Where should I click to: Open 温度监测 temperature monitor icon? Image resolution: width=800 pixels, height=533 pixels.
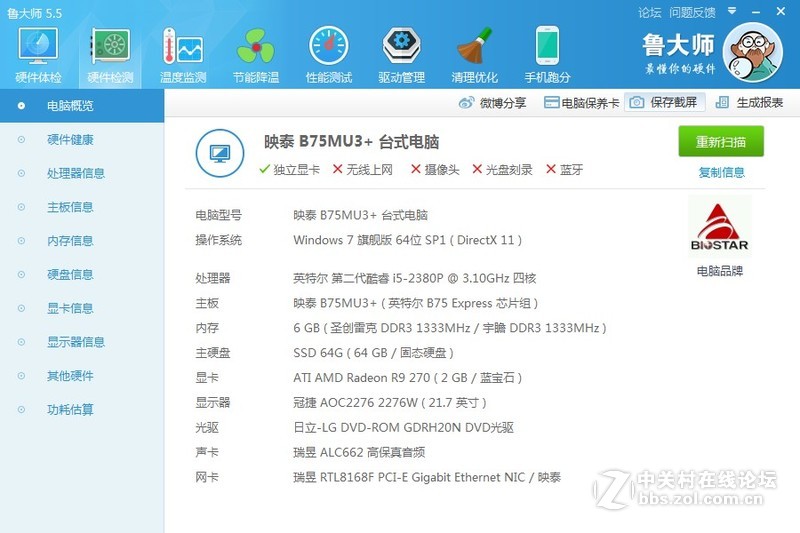[x=183, y=56]
